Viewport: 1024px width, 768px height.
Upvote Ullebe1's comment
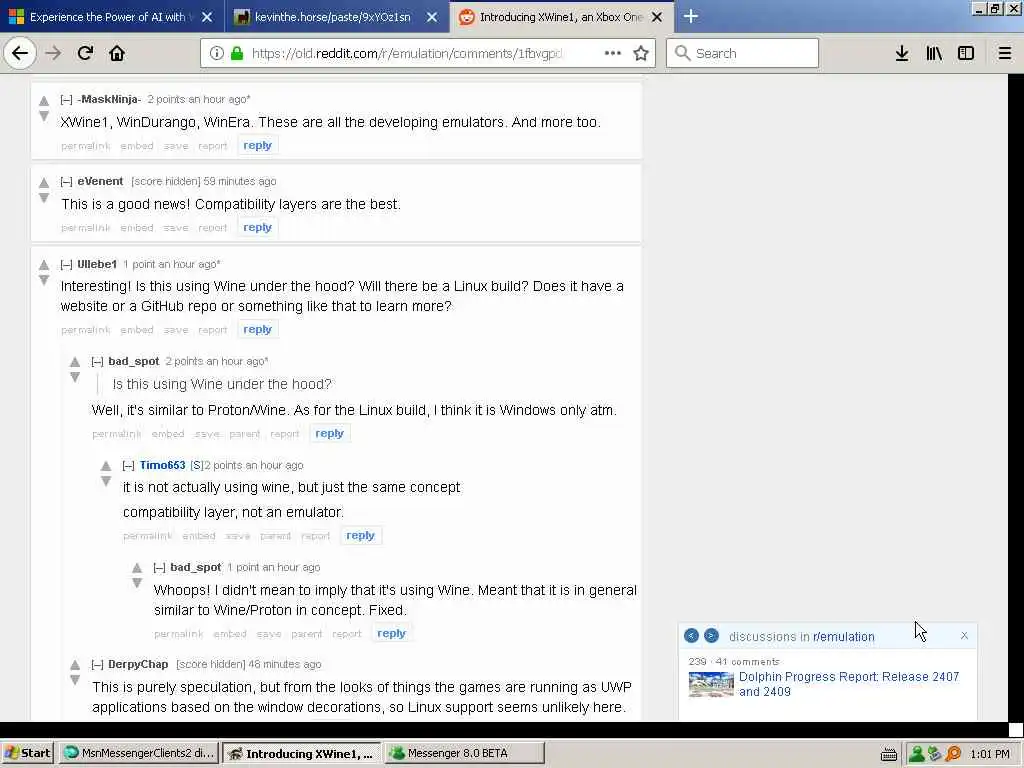coord(44,264)
